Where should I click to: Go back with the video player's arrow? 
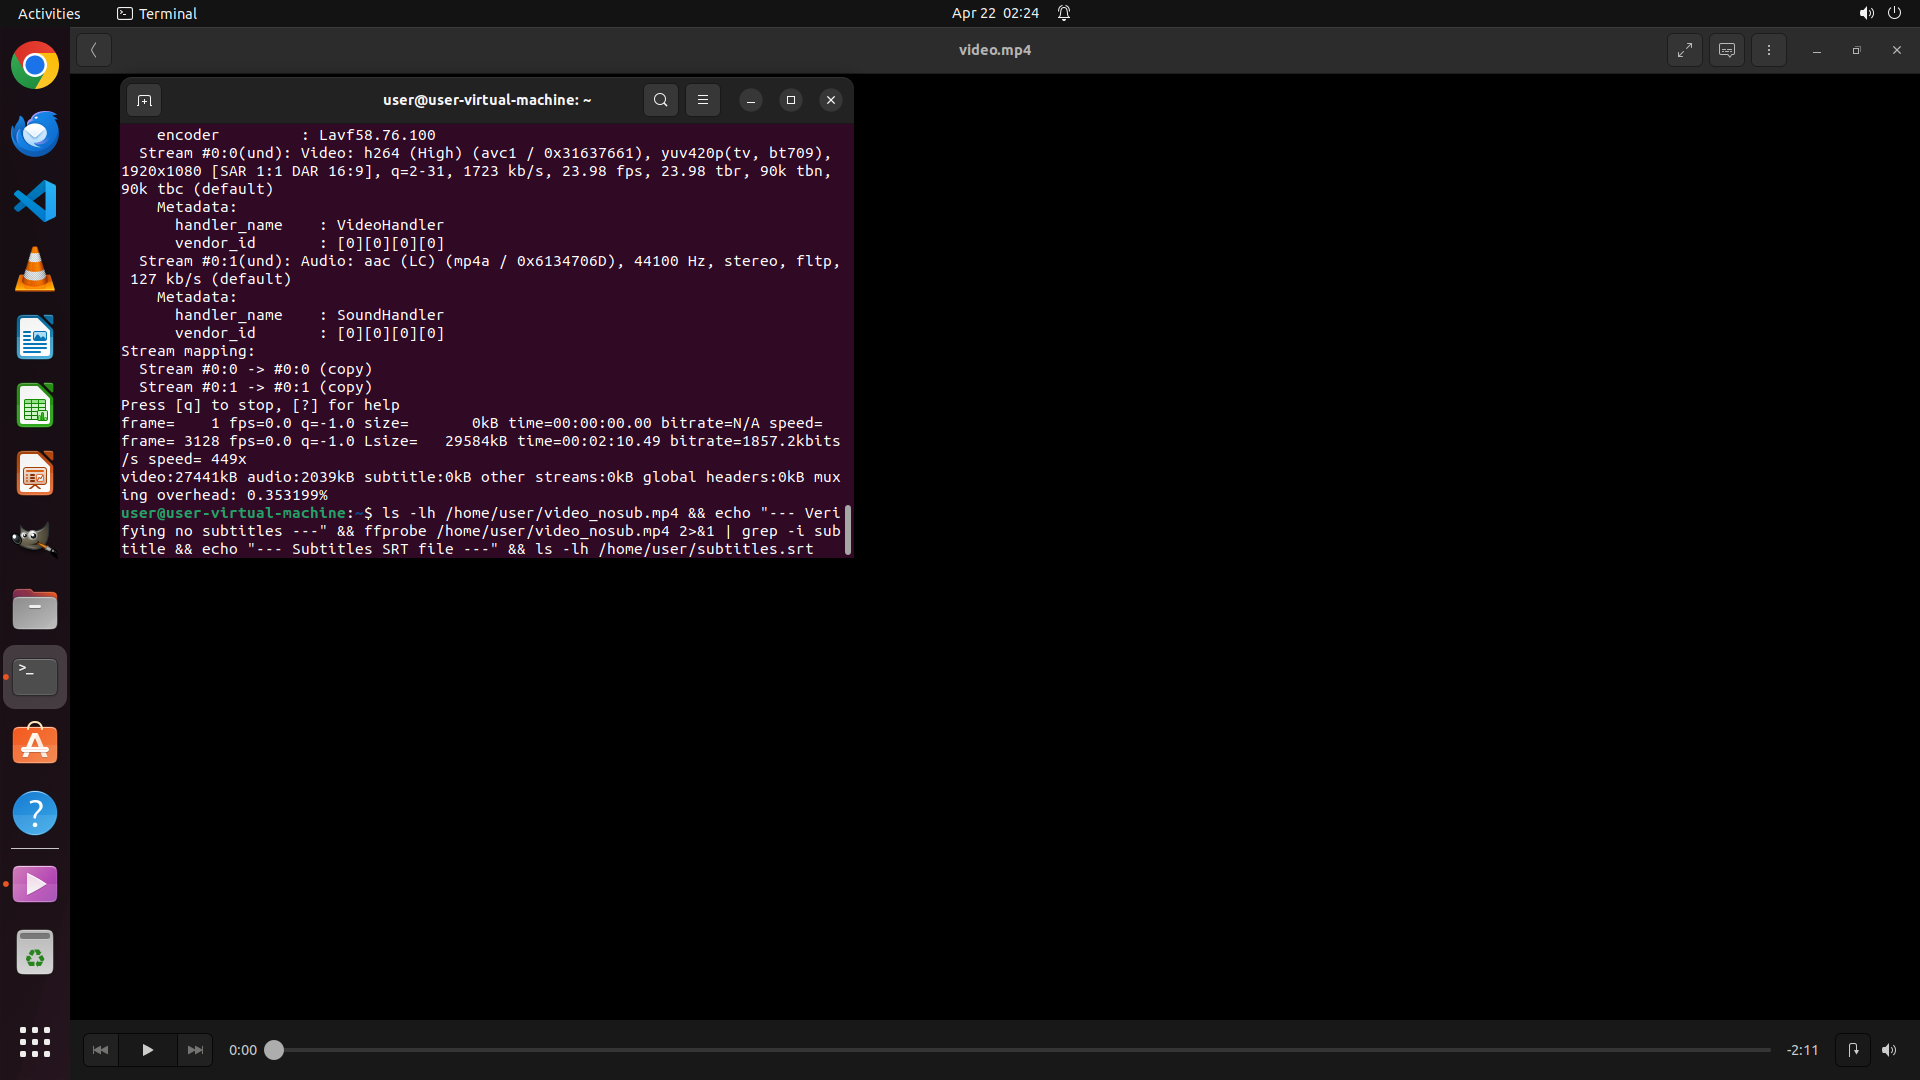(x=94, y=50)
